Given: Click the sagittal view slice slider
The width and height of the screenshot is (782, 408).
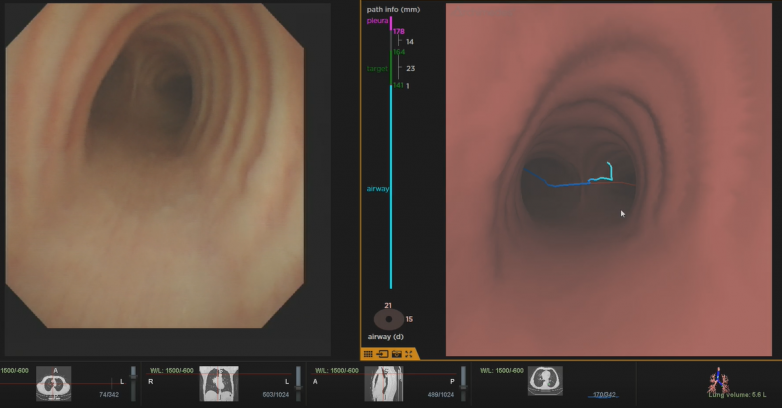Looking at the screenshot, I should tap(462, 383).
